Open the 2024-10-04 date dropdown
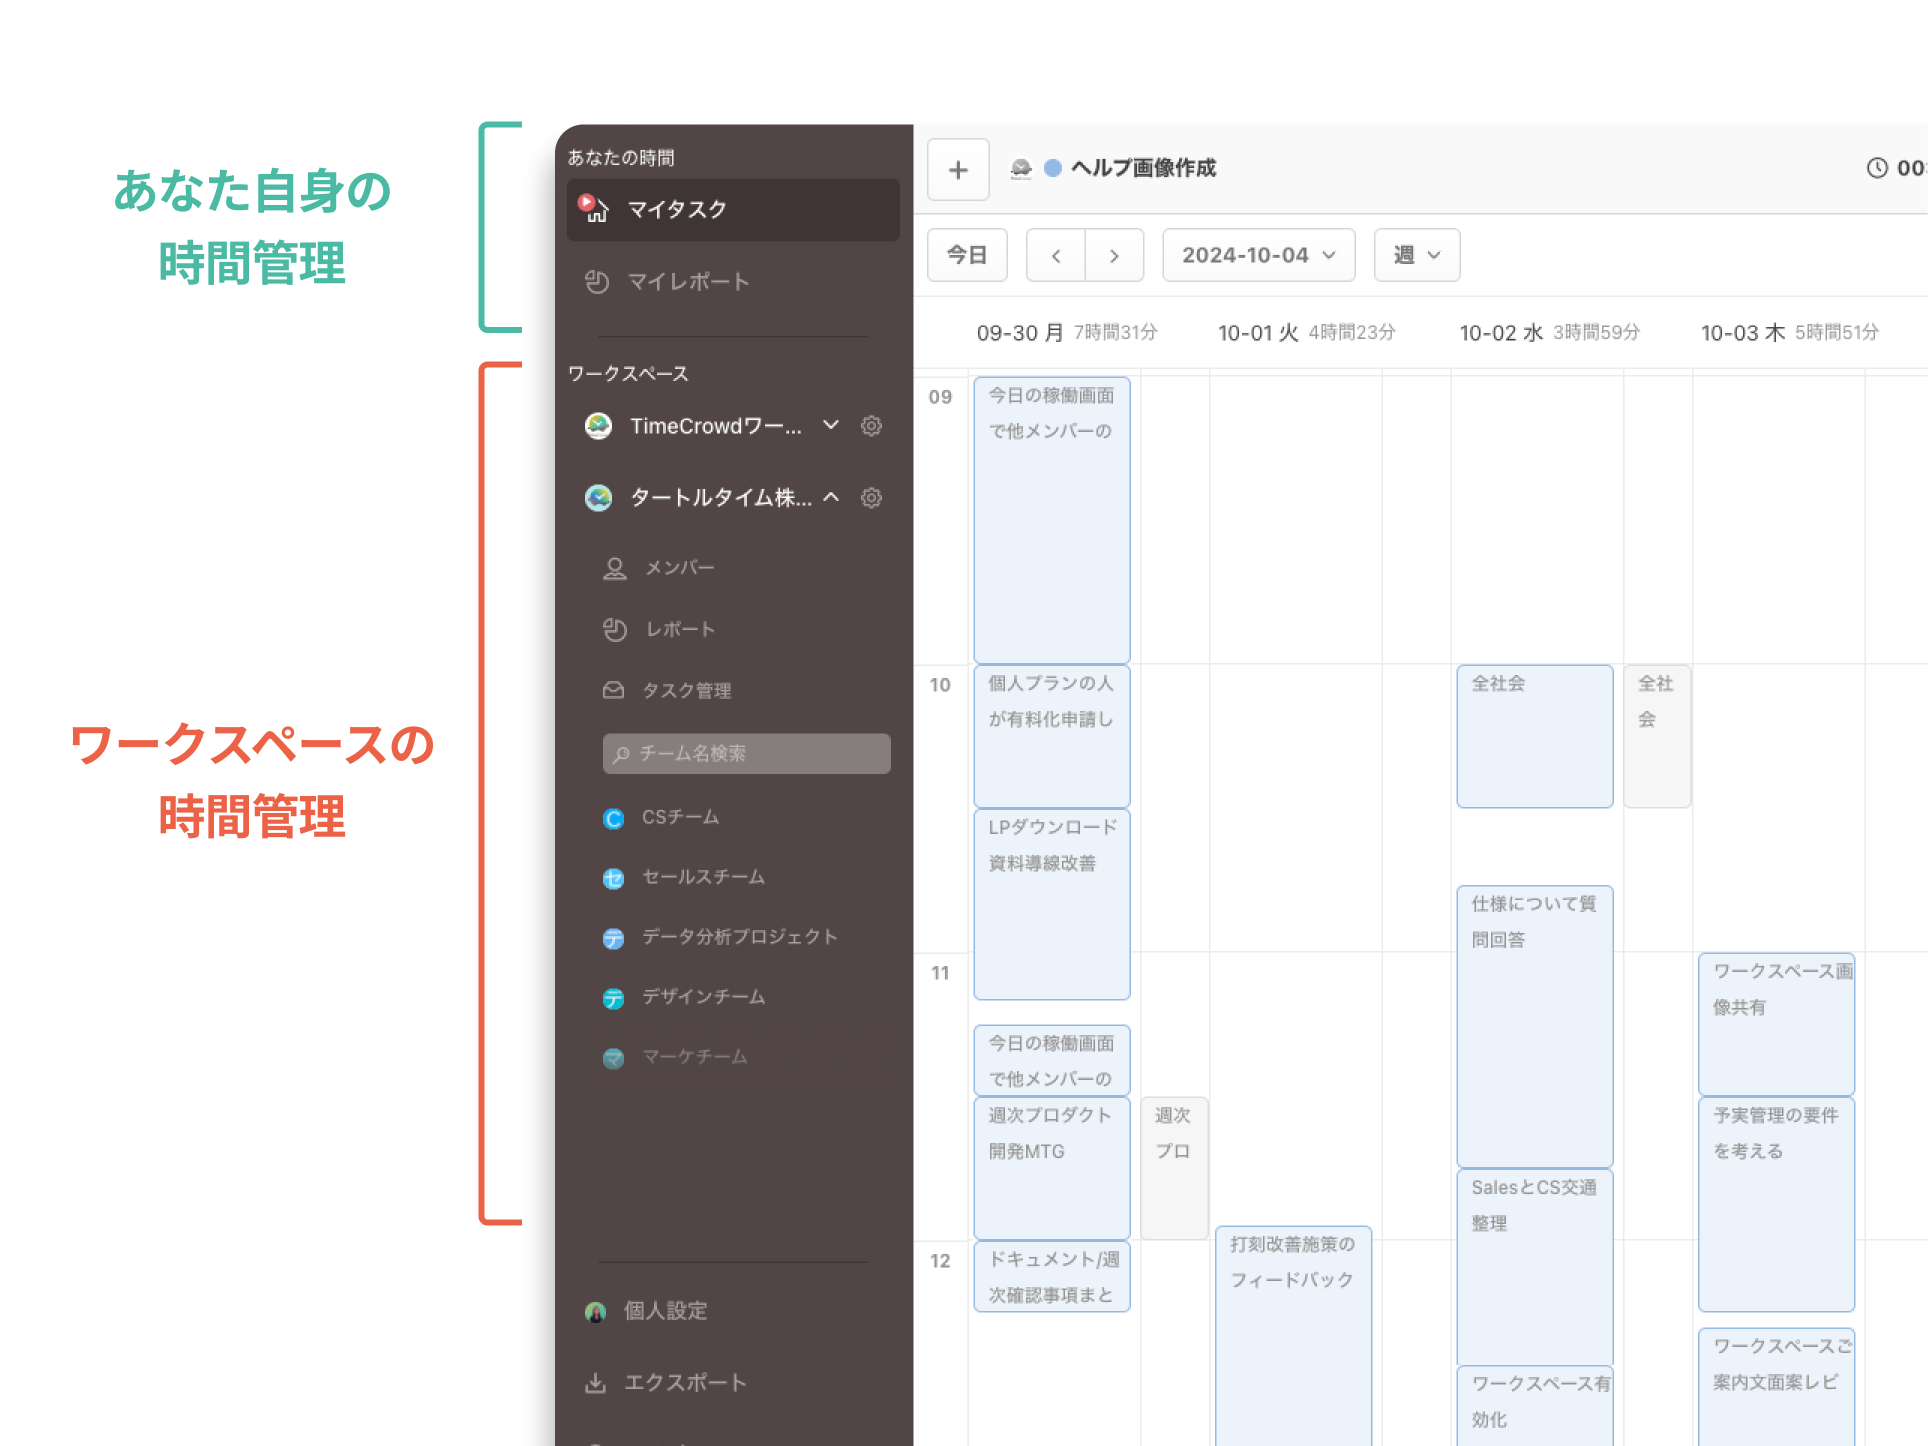Screen dimensions: 1928x1446 pos(1258,255)
